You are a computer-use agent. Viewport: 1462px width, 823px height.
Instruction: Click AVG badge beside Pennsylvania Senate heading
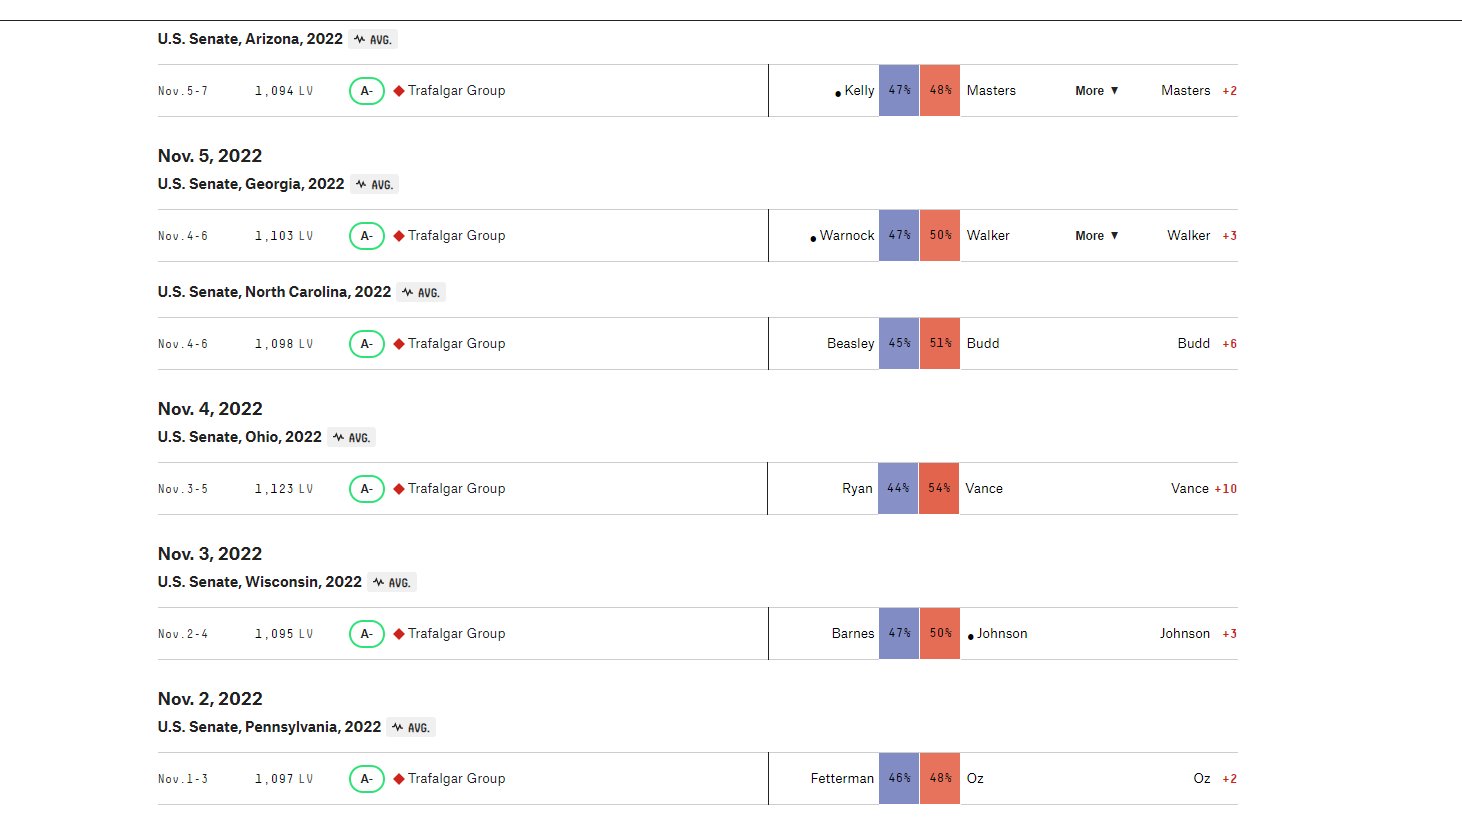[411, 728]
